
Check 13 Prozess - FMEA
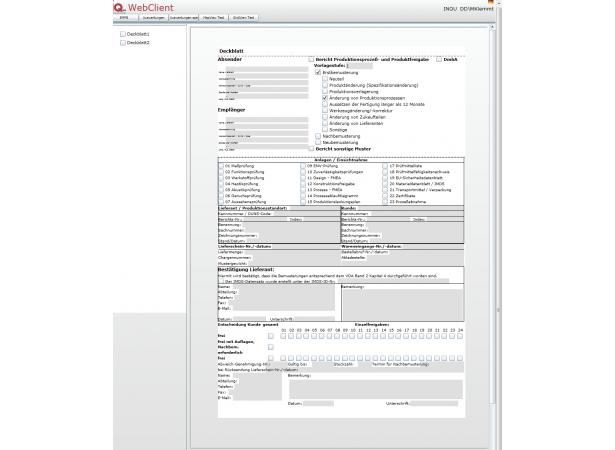tap(303, 189)
